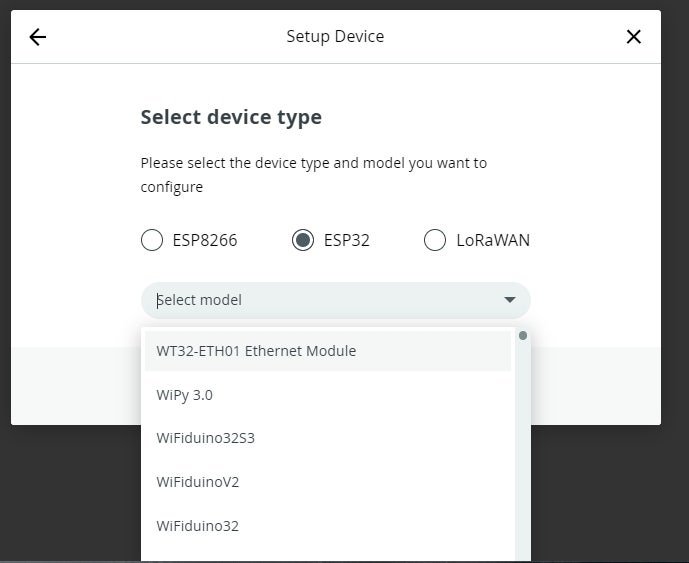
Task: Select the ESP8266 radio button
Action: point(152,240)
